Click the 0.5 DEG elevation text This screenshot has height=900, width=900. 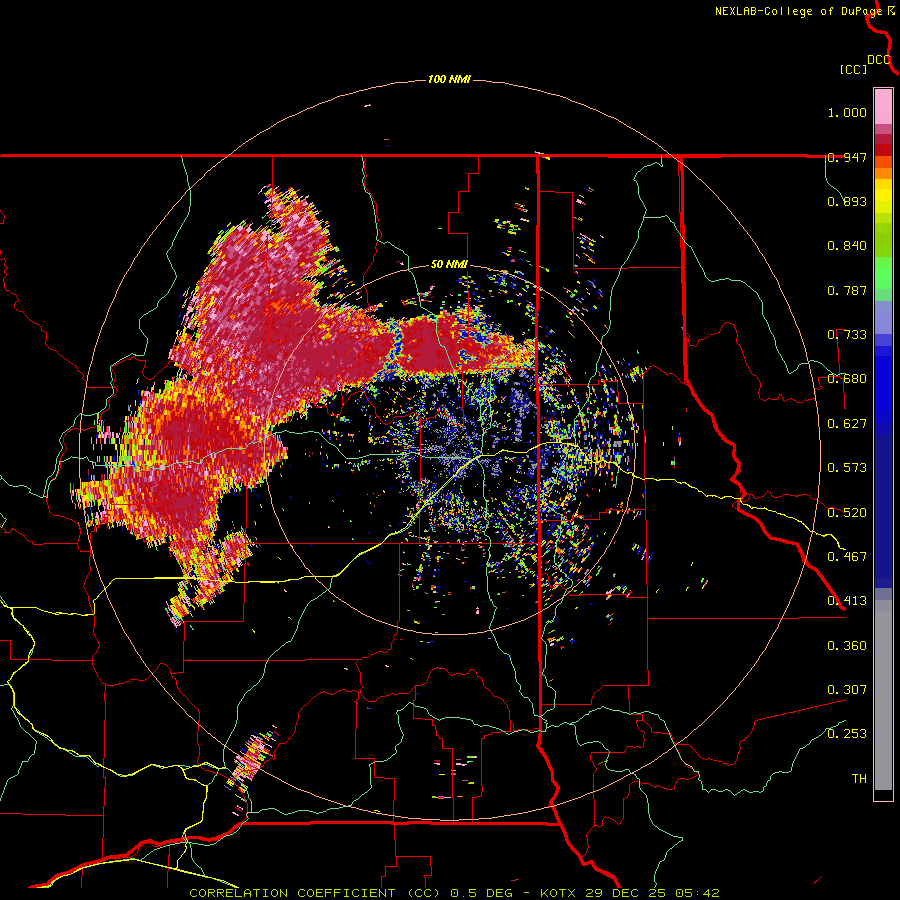pos(482,893)
